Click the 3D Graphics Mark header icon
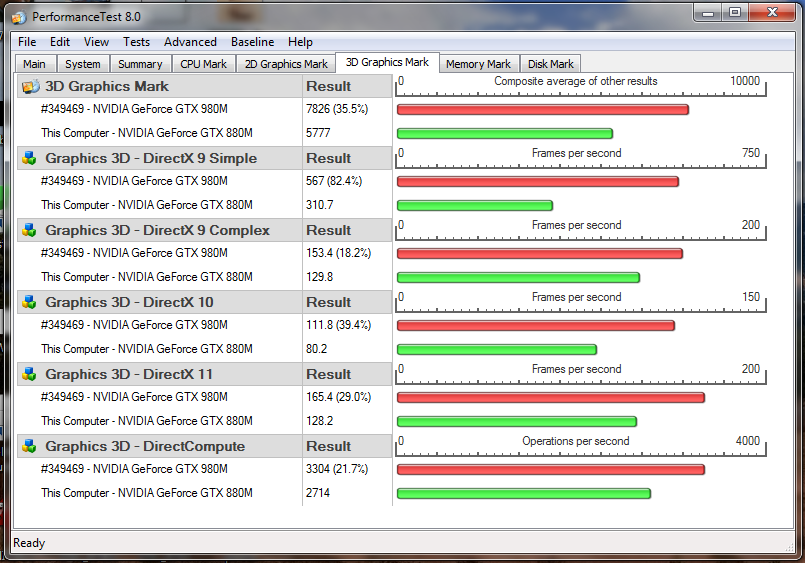The image size is (805, 563). click(30, 86)
